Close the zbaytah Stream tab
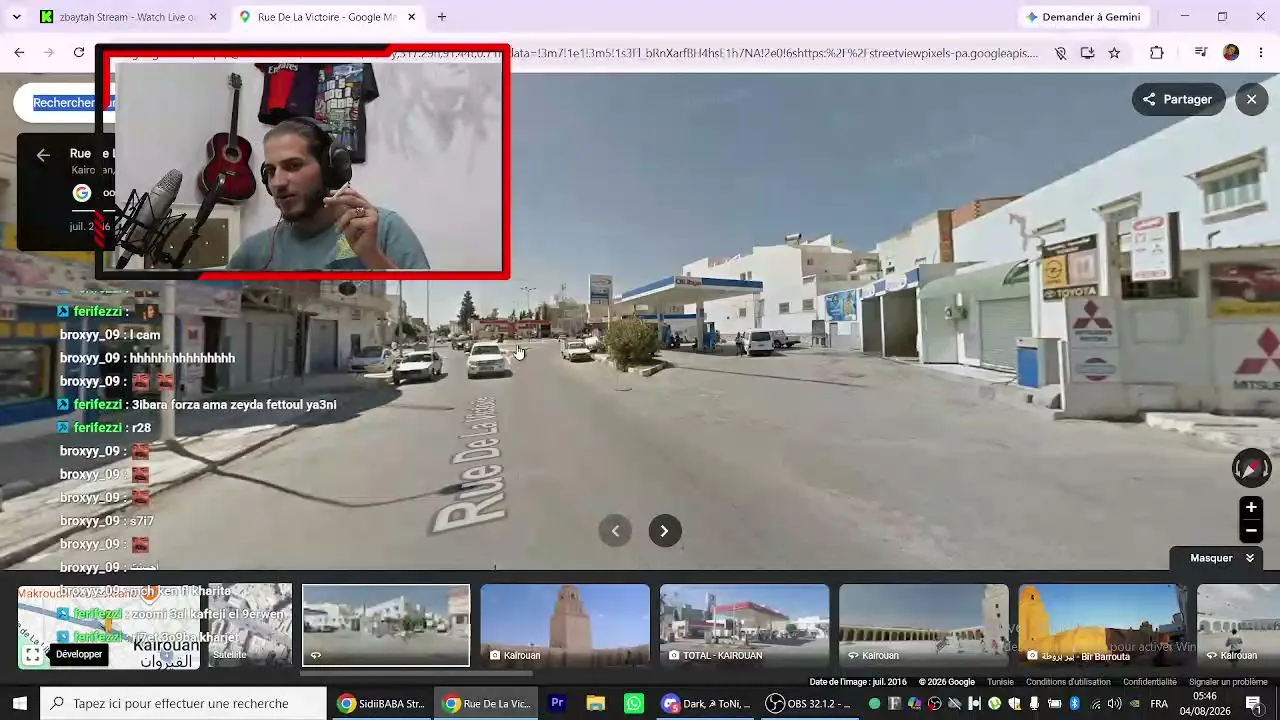 (x=213, y=17)
